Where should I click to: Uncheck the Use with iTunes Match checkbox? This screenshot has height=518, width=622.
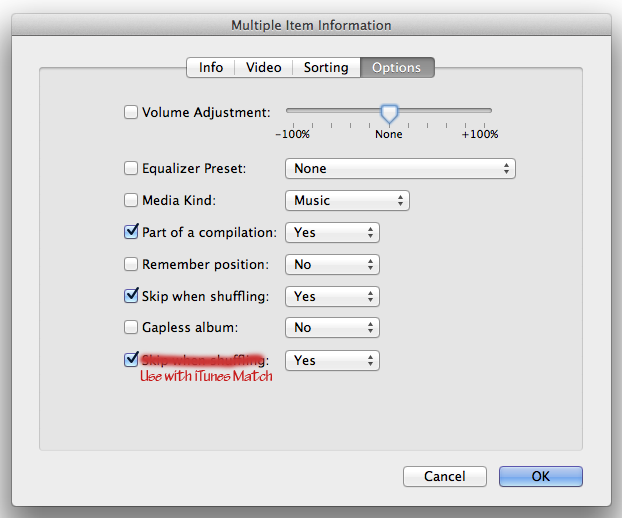tap(131, 359)
